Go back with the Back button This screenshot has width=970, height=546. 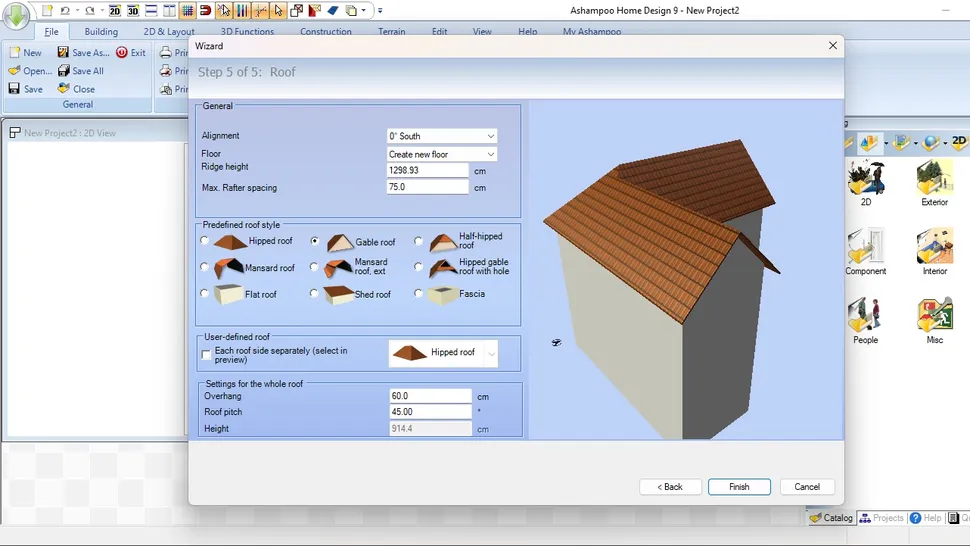tap(670, 487)
